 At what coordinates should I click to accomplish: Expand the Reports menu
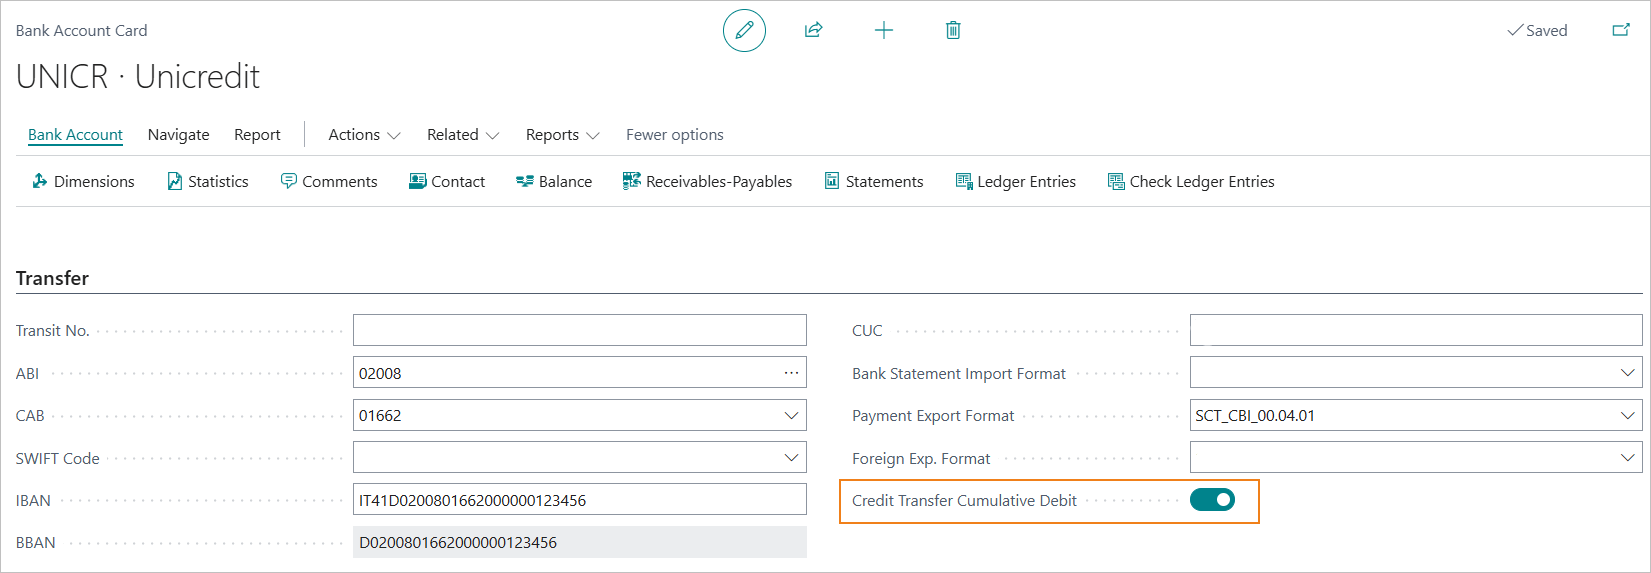[x=562, y=135]
